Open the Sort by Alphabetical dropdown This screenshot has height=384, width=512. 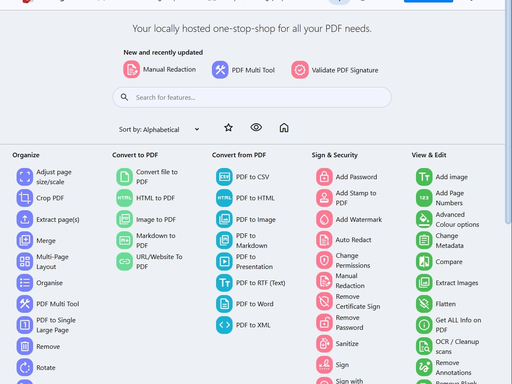click(159, 129)
